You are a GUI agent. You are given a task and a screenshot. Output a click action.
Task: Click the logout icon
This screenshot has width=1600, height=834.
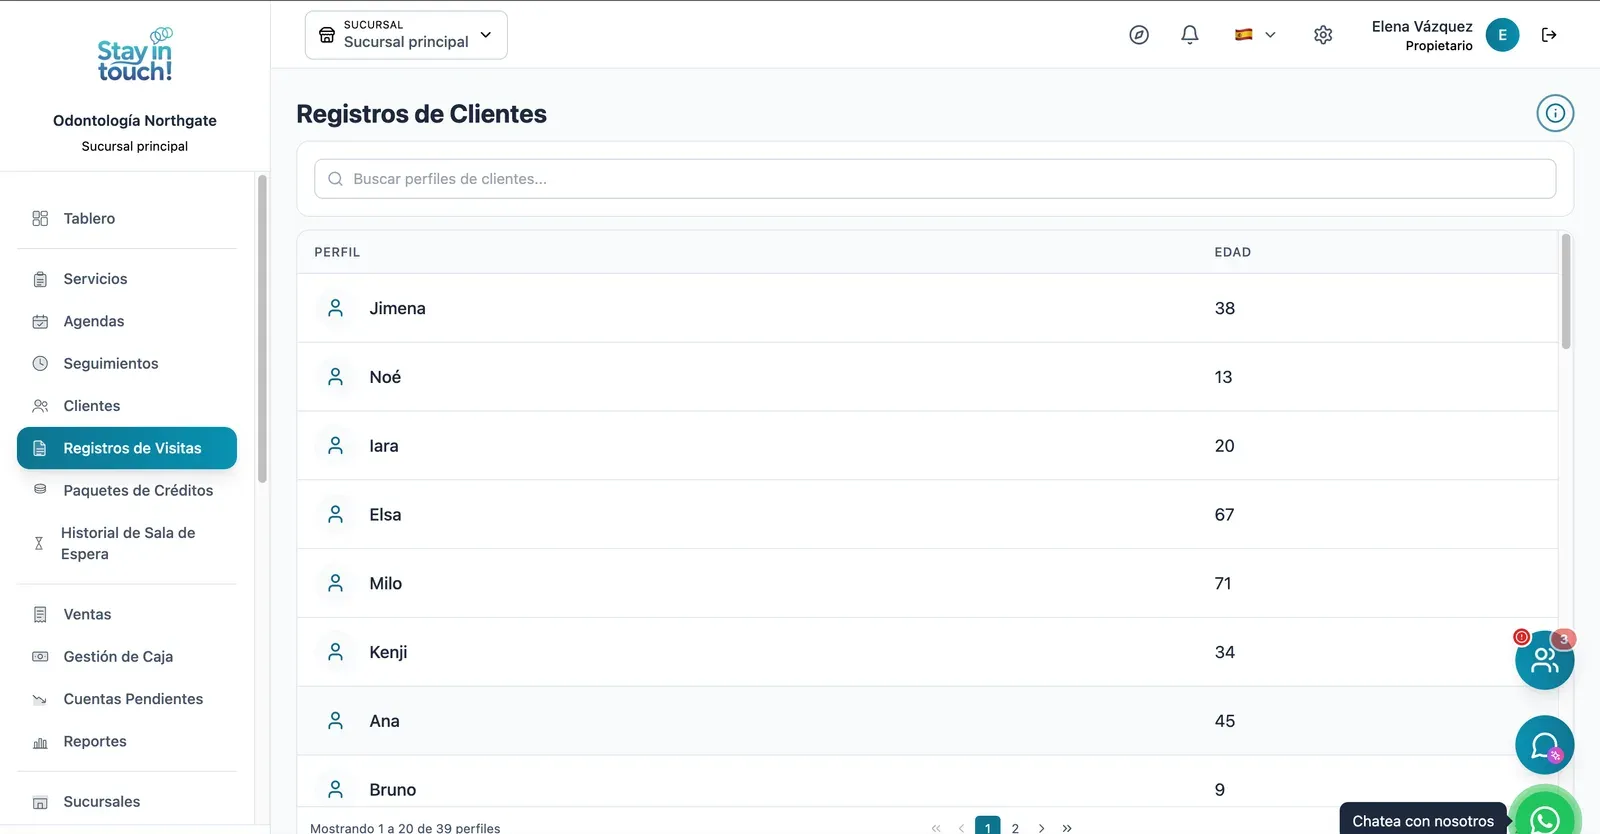[x=1549, y=35]
